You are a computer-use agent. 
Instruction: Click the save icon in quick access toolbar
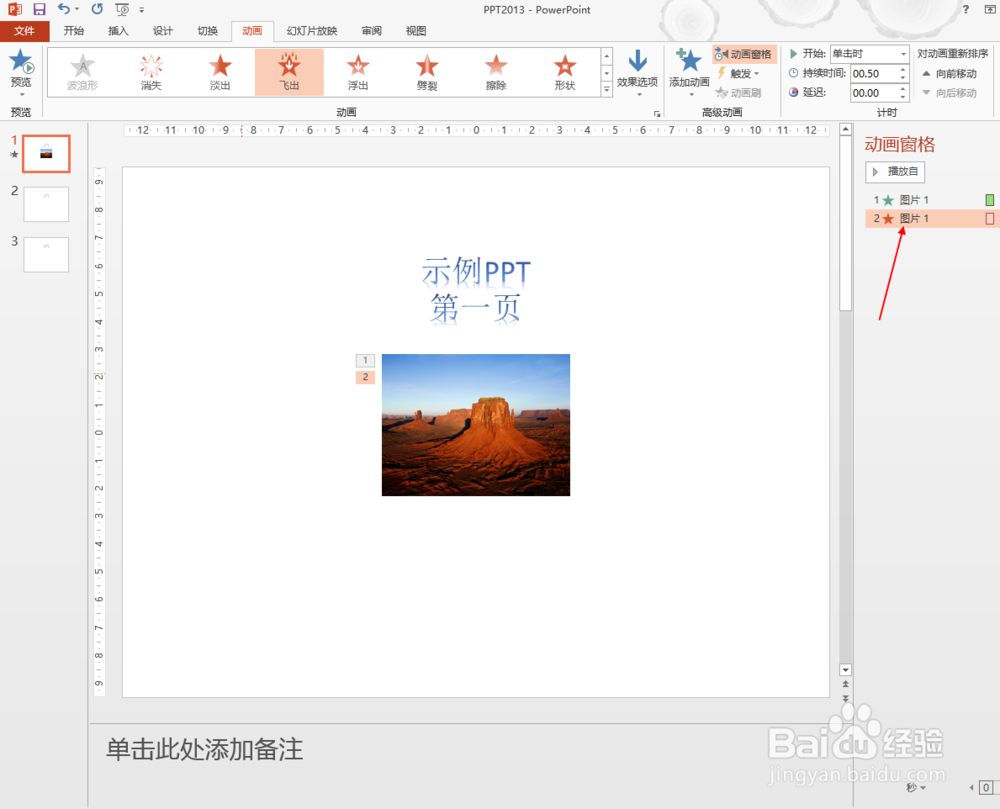click(40, 9)
